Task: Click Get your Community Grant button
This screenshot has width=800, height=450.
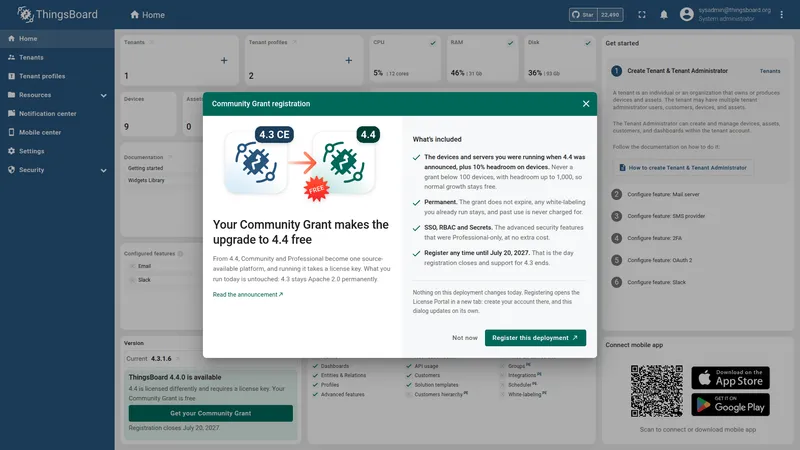Action: pos(211,413)
